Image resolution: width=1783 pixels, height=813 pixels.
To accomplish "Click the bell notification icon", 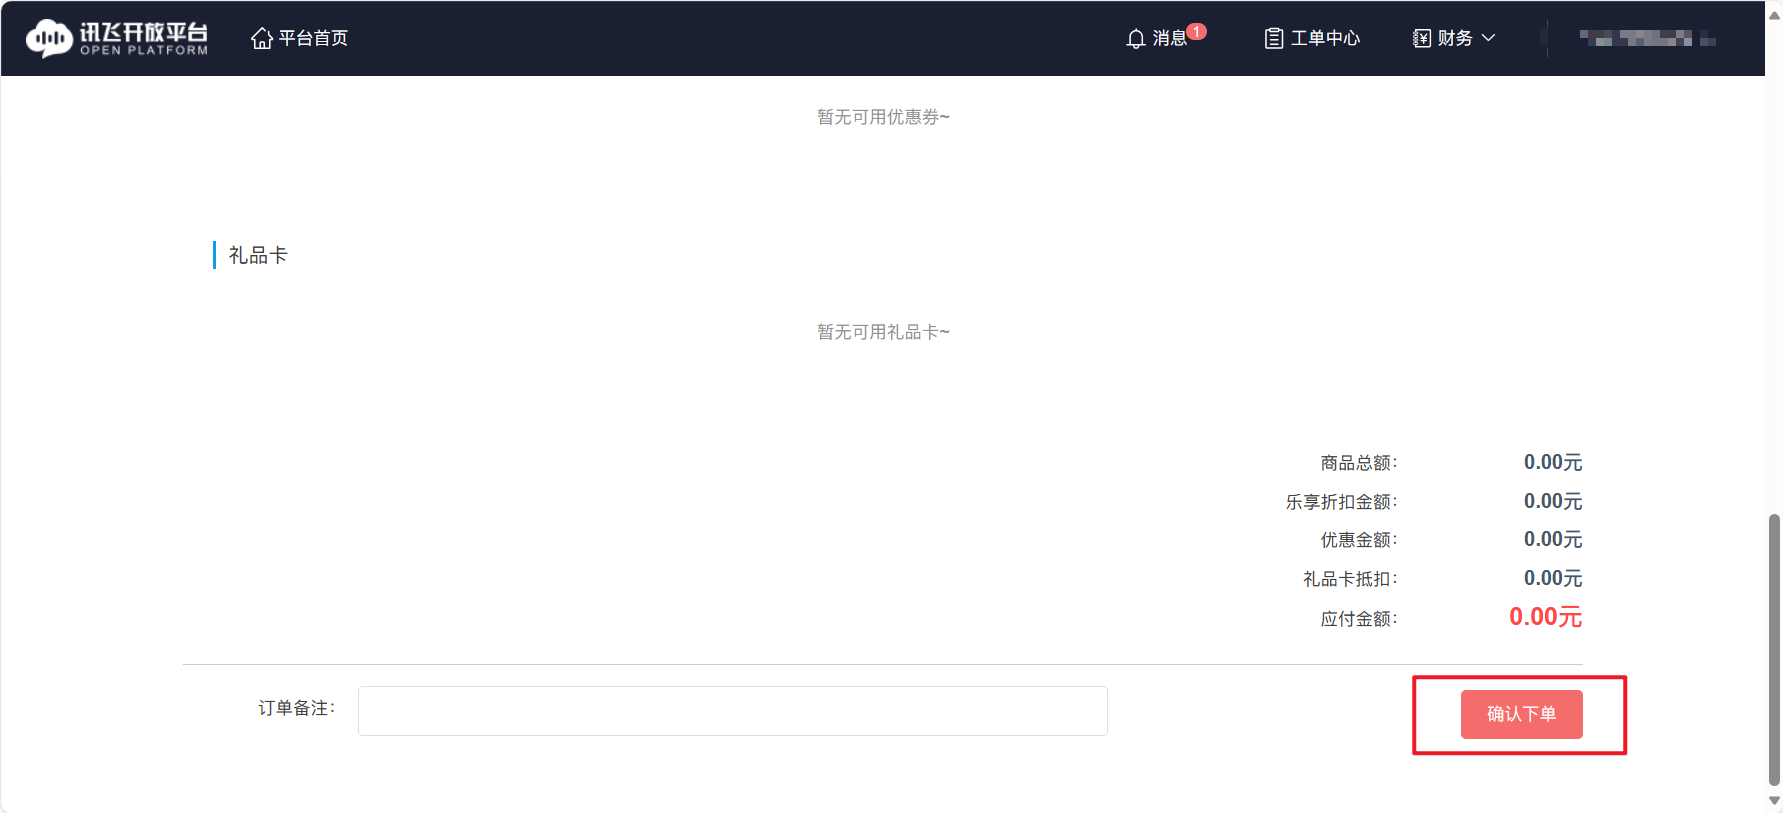I will pyautogui.click(x=1135, y=39).
